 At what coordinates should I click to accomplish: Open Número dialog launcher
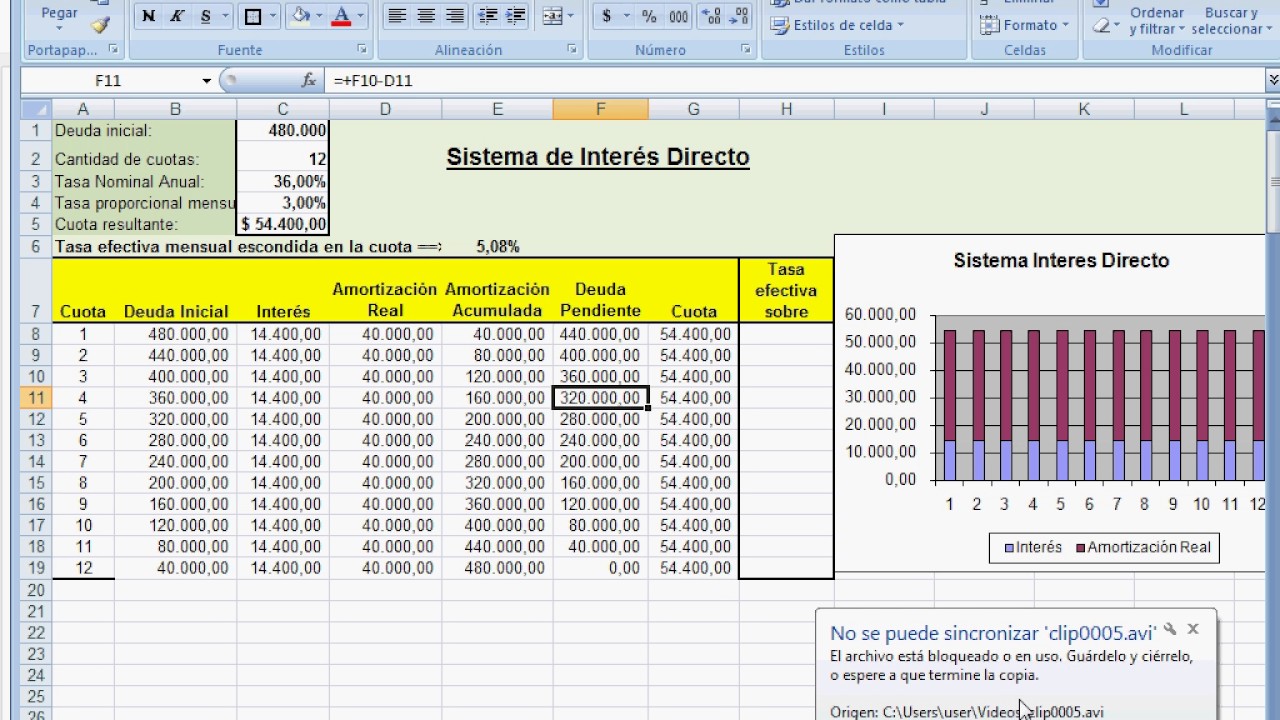pyautogui.click(x=745, y=49)
